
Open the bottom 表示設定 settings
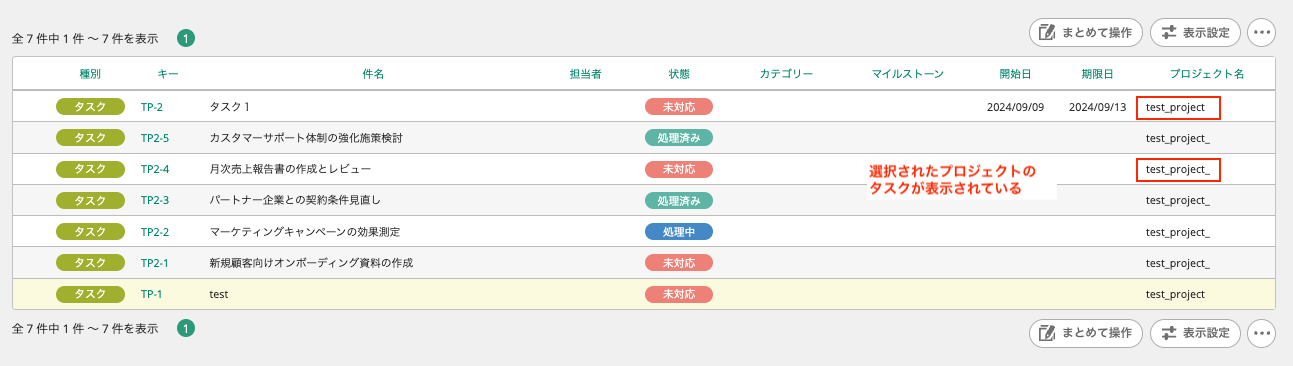point(1195,333)
